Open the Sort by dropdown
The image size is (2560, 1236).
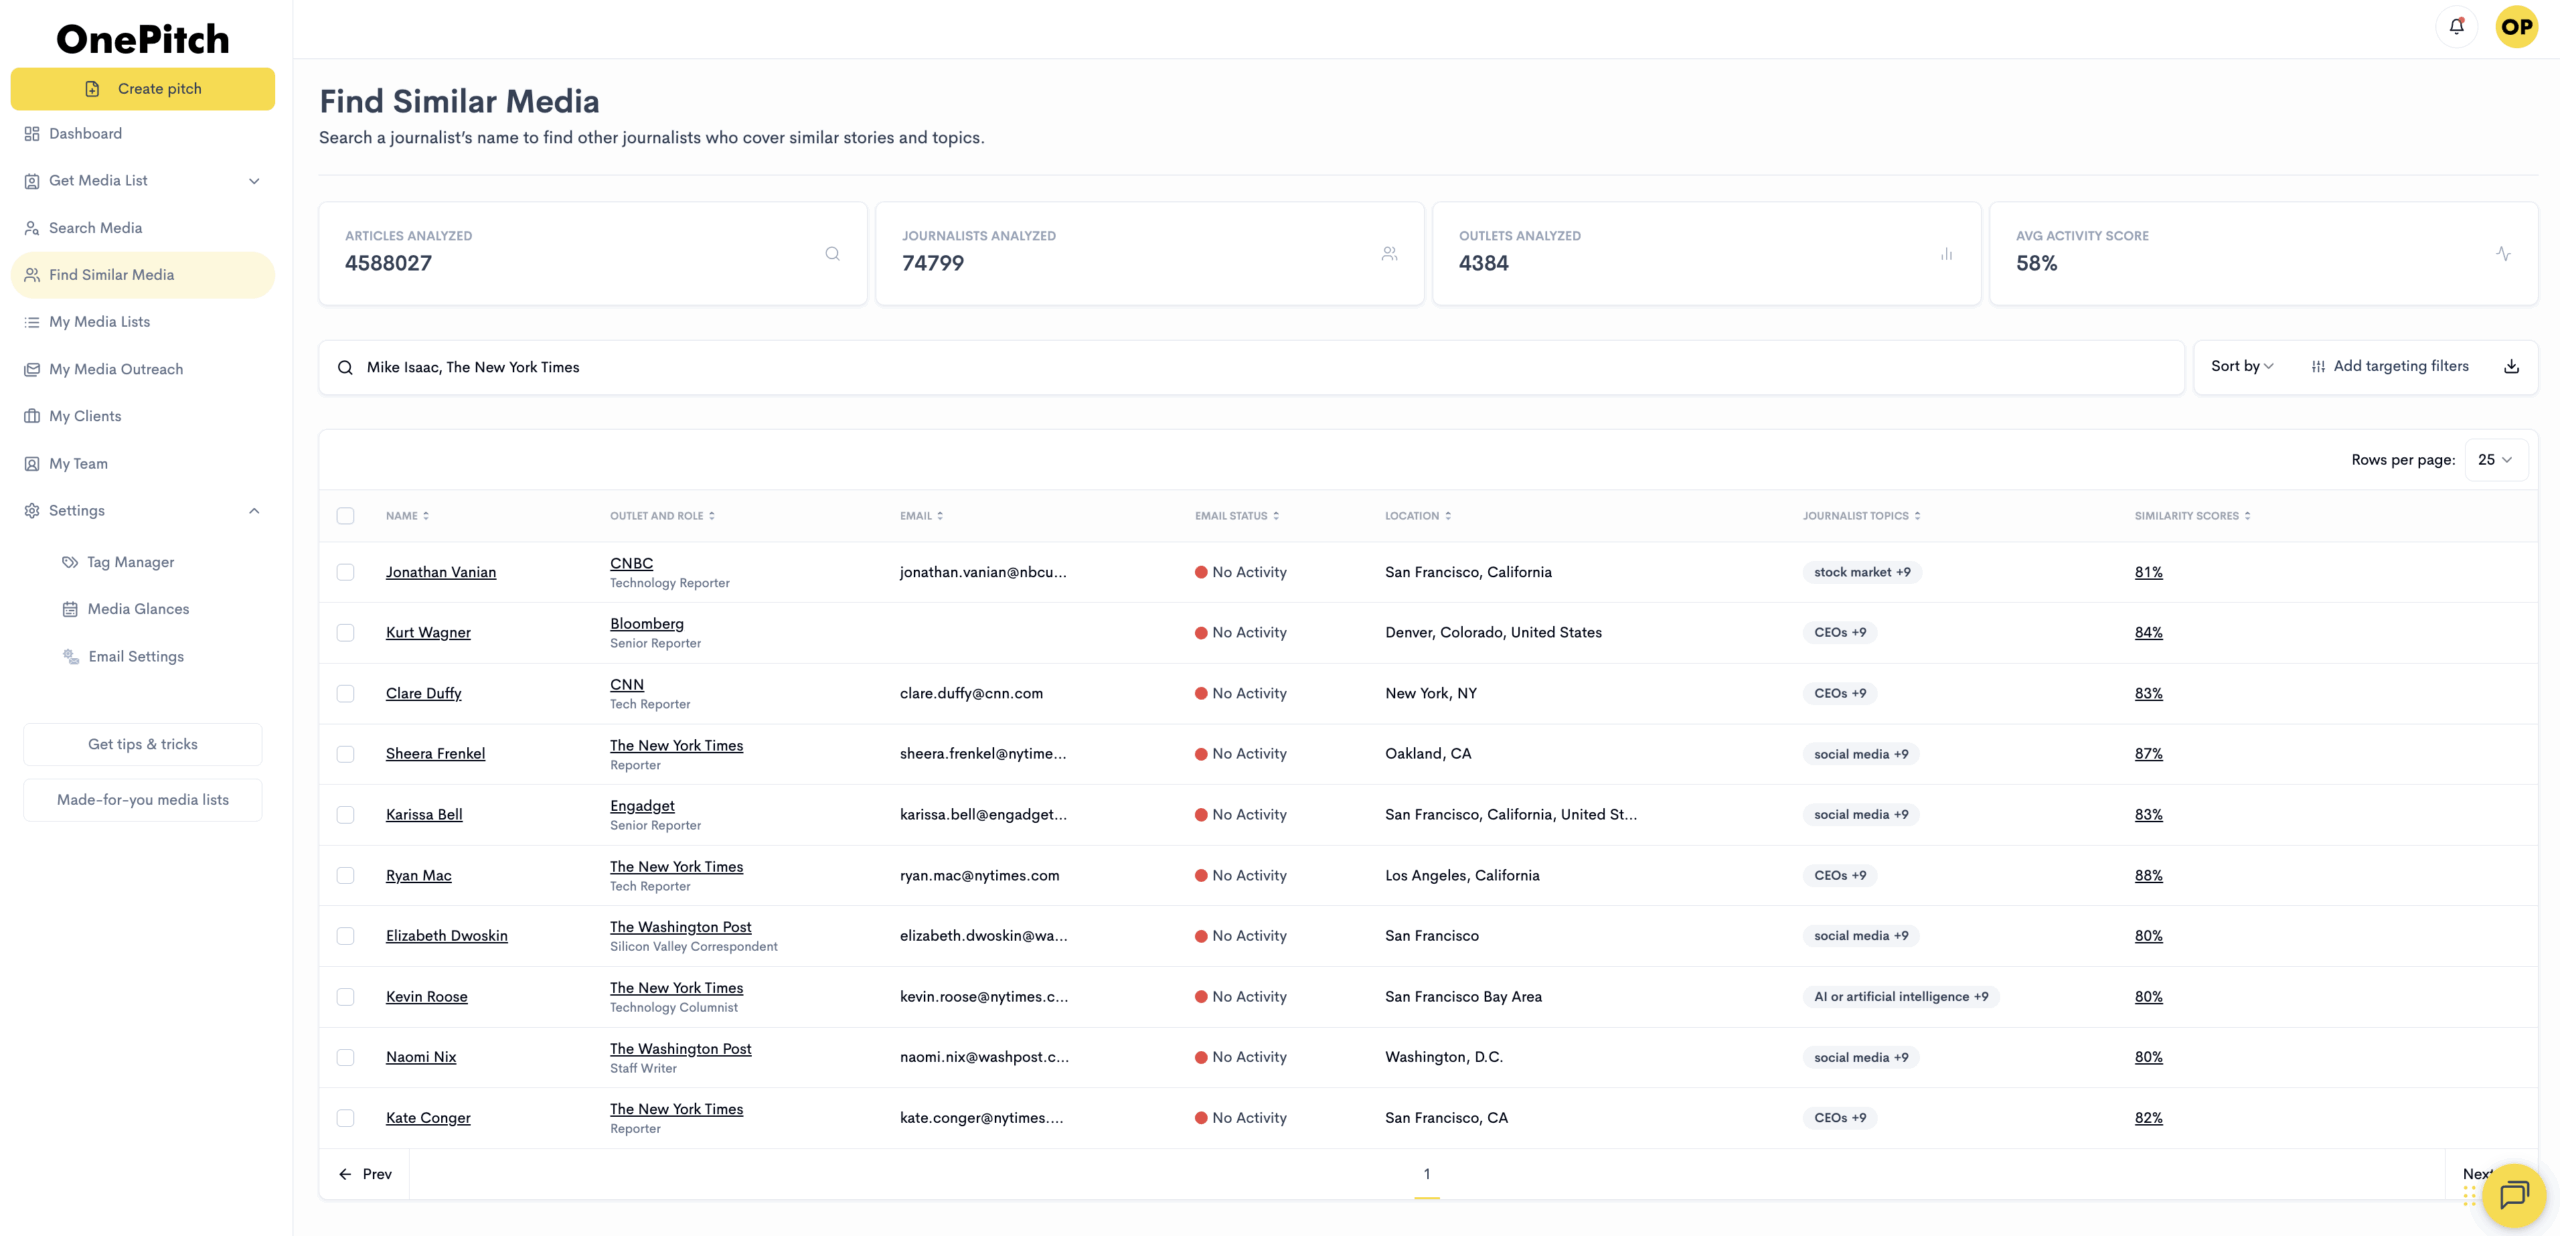click(2242, 367)
